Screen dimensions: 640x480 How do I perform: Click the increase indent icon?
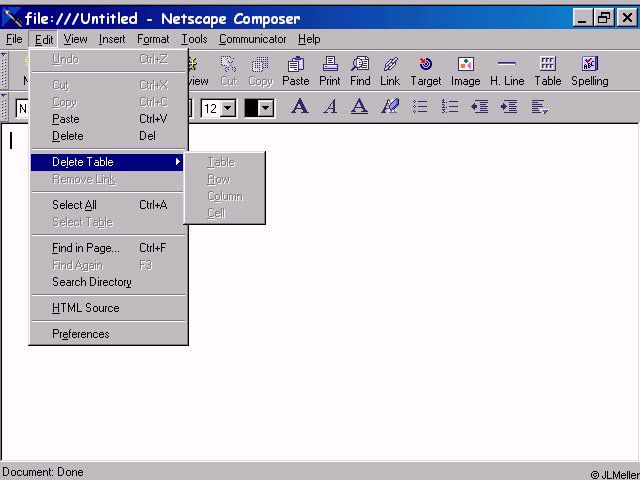[509, 107]
